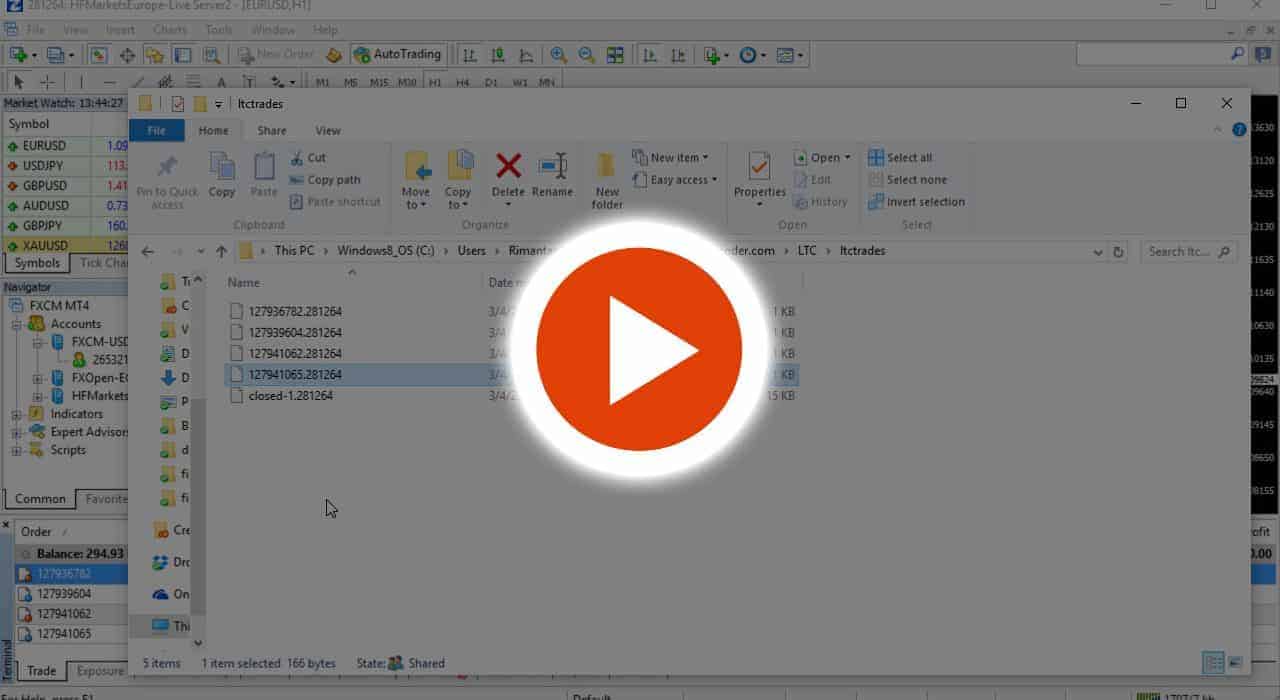
Task: Switch to Exposure tab in Terminal
Action: (x=100, y=672)
